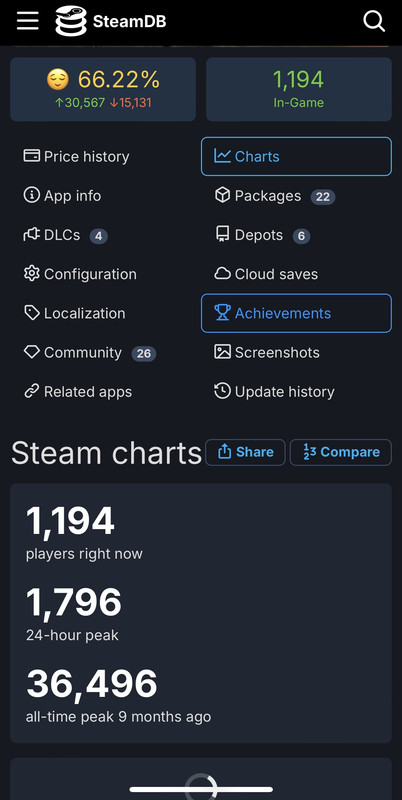Tap the Update history clock icon
This screenshot has height=800, width=402.
[222, 391]
